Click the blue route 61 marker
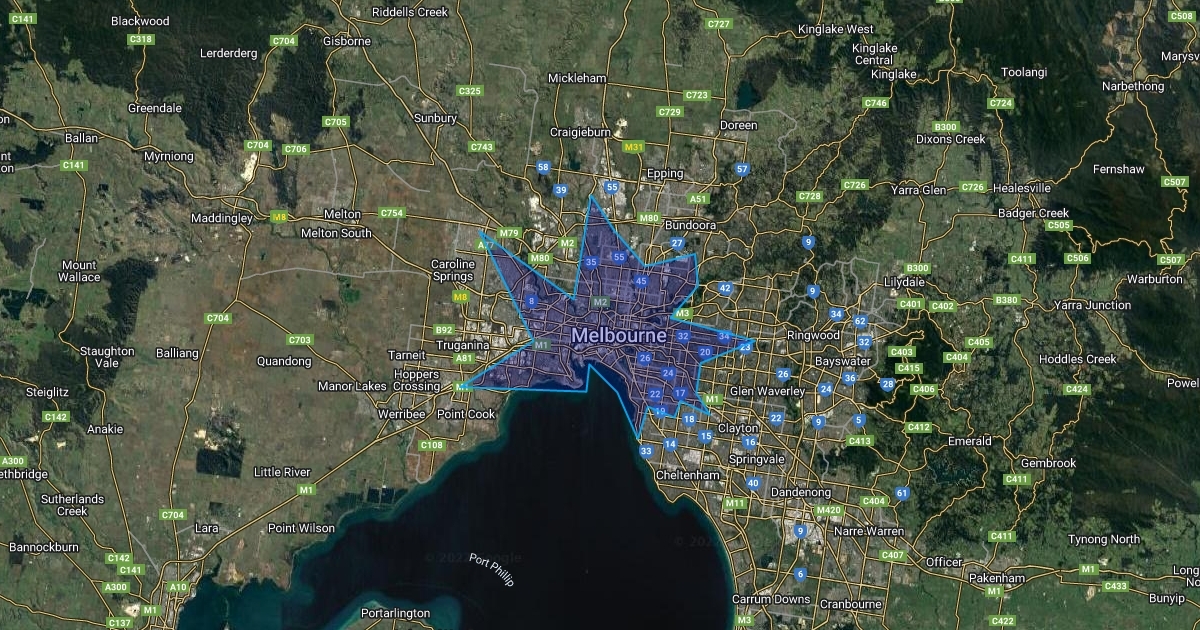 [902, 493]
